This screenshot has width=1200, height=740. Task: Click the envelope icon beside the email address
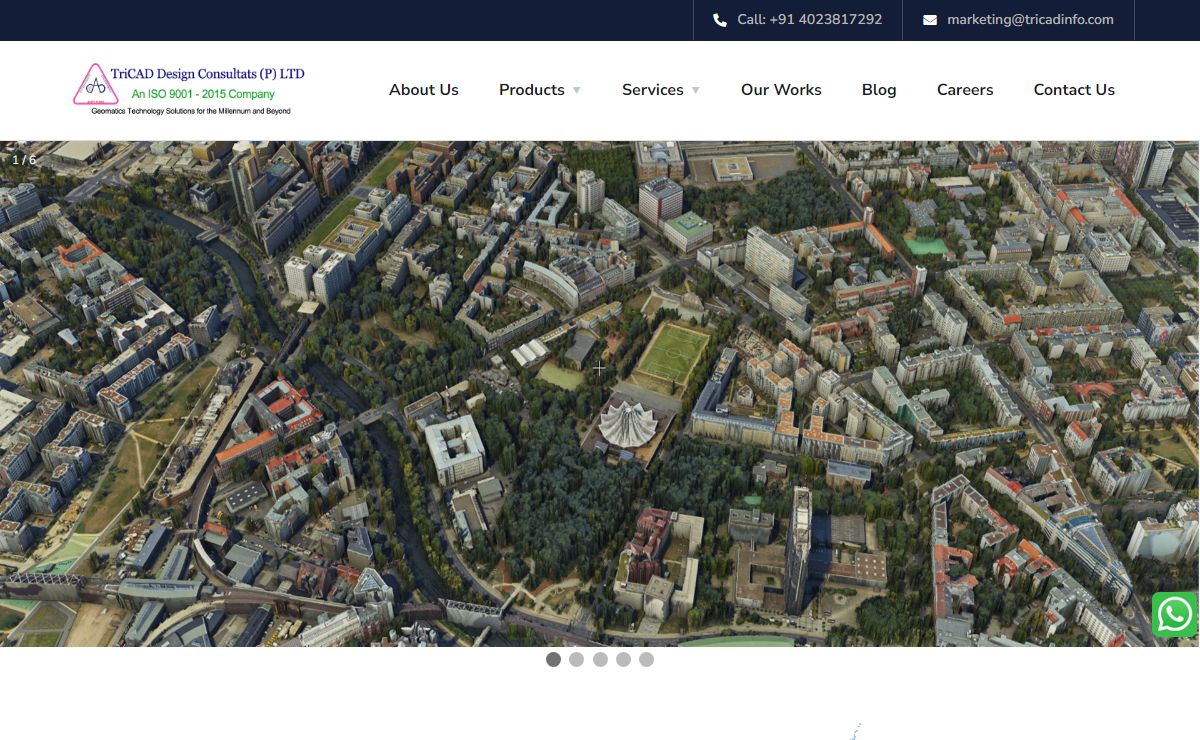tap(930, 20)
